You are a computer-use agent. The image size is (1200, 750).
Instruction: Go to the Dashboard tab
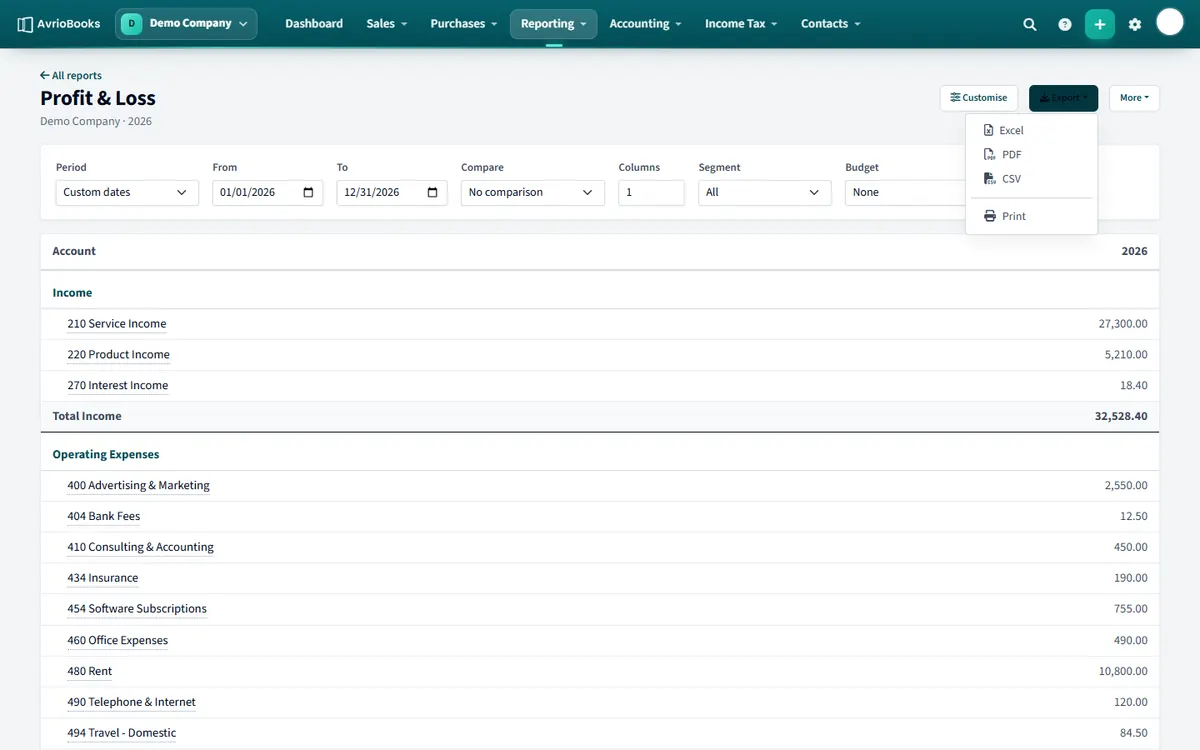click(314, 24)
